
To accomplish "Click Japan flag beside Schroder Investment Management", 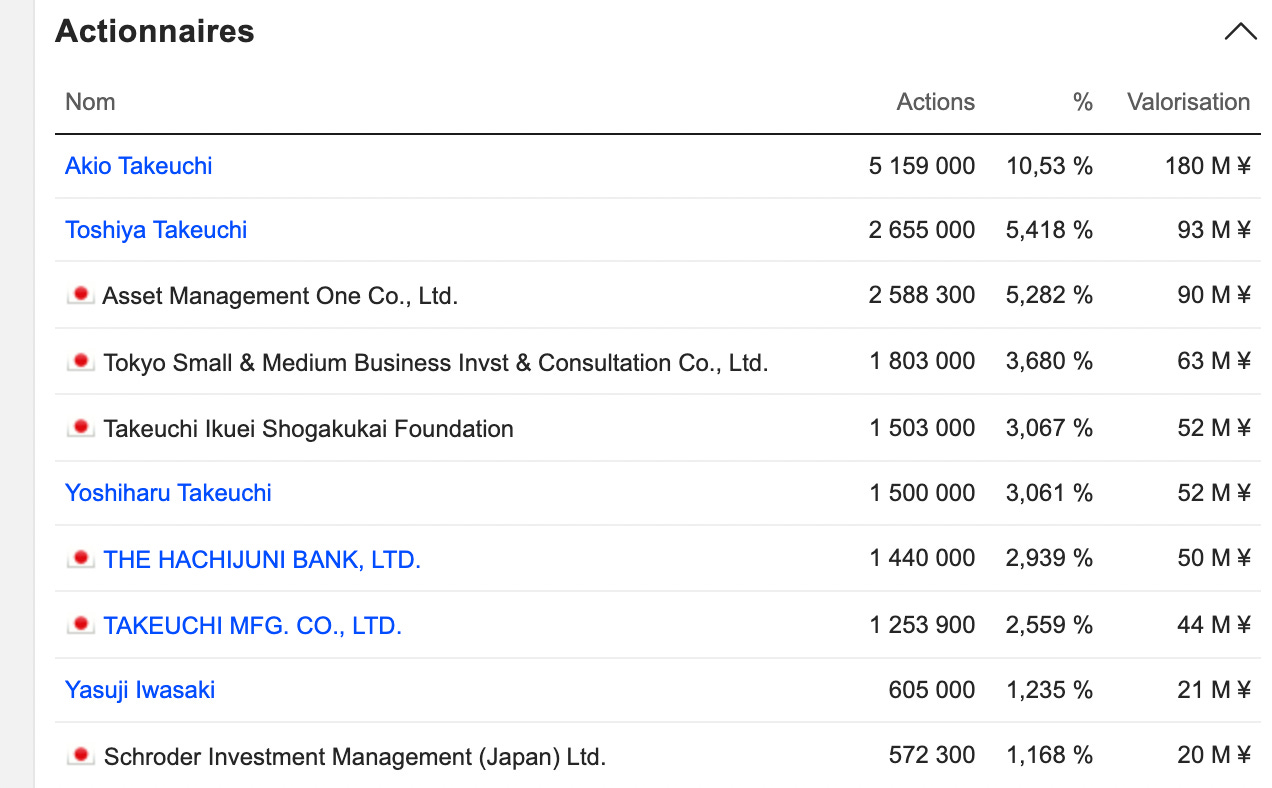I will coord(80,756).
